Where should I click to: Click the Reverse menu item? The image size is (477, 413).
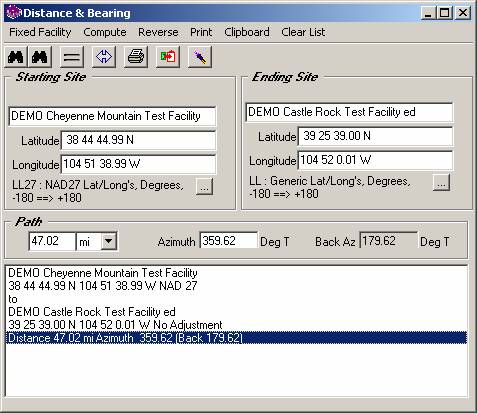[x=158, y=32]
